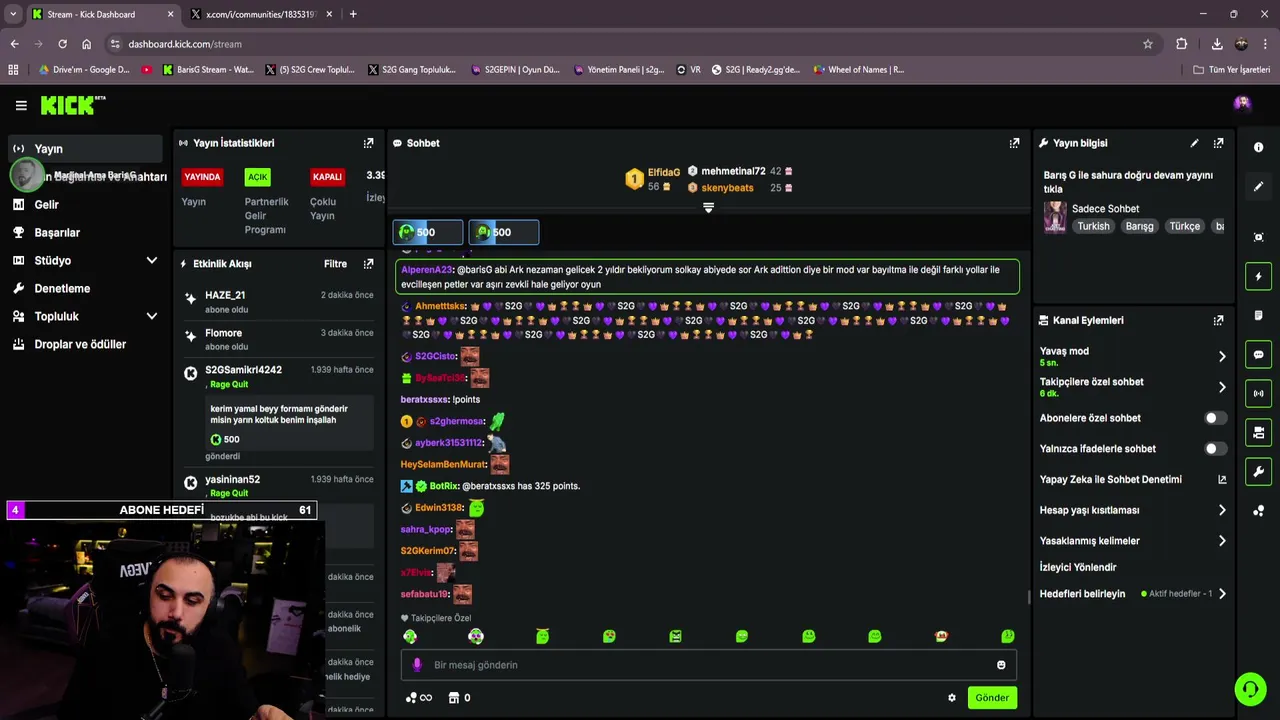Click the Turkish tag in stream info
Screen dimensions: 1280x720
[1093, 226]
